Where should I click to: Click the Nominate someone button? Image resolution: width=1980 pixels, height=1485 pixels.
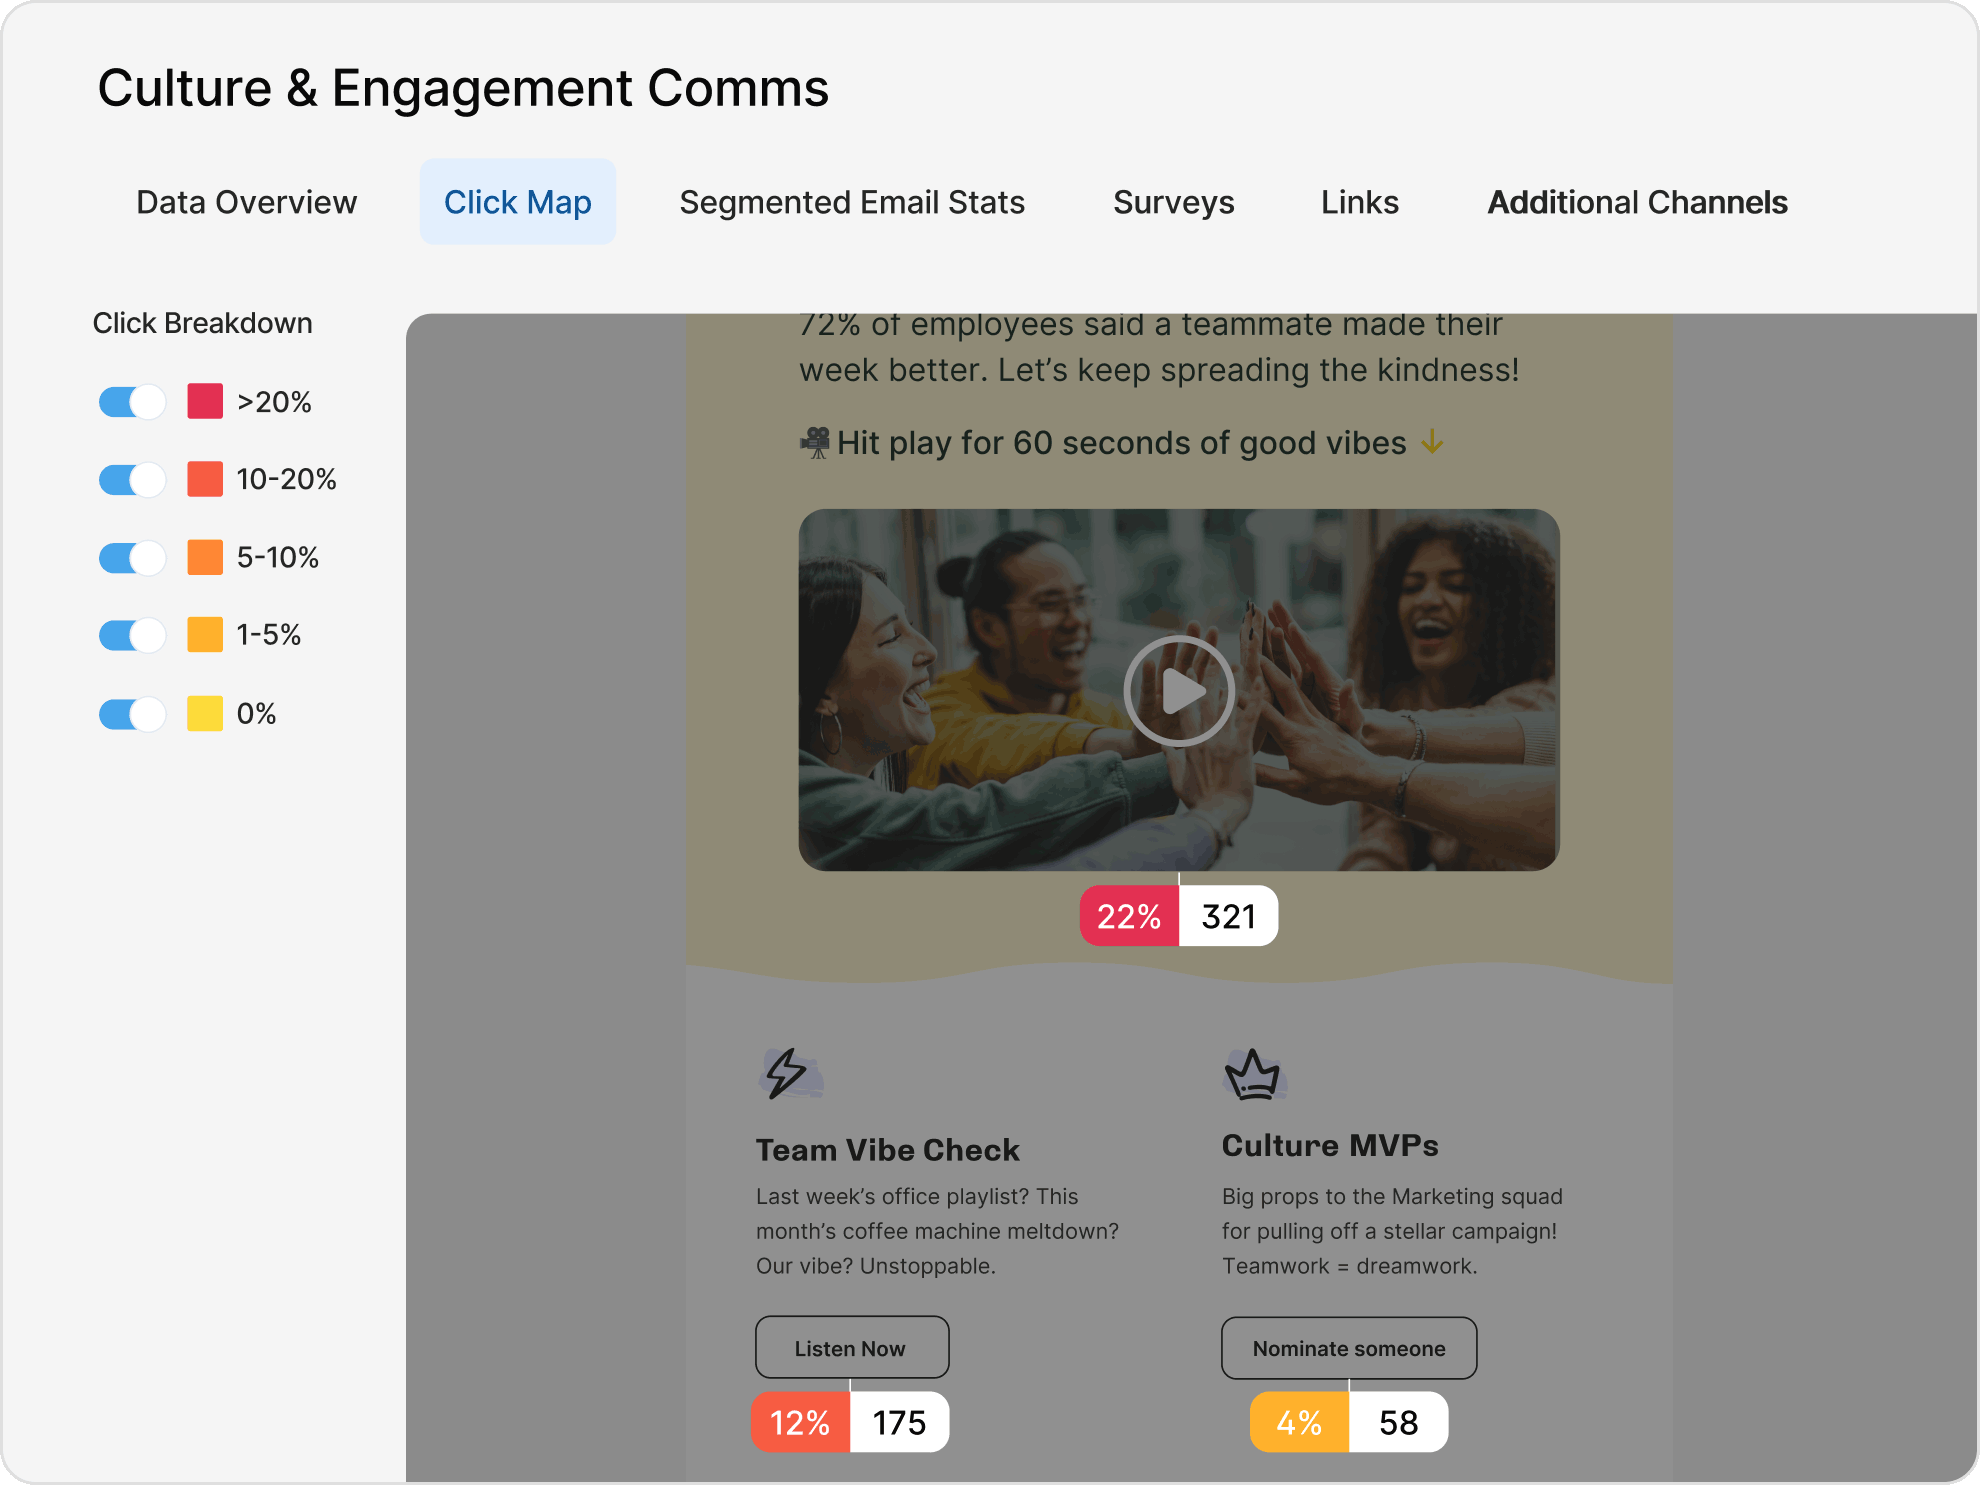(1349, 1347)
